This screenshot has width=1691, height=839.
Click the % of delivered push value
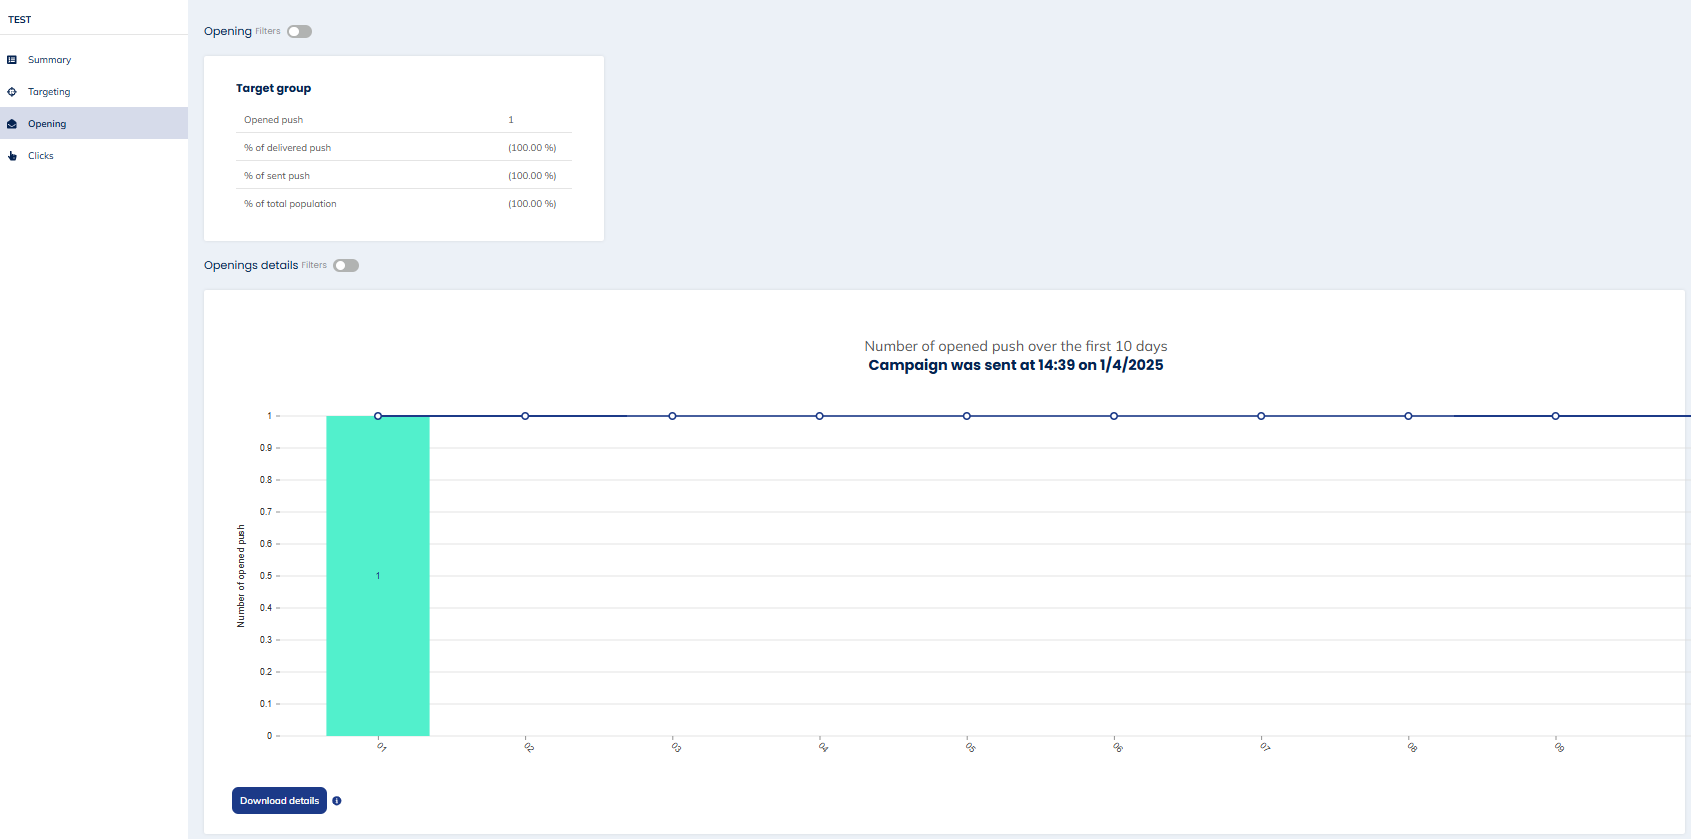[532, 148]
